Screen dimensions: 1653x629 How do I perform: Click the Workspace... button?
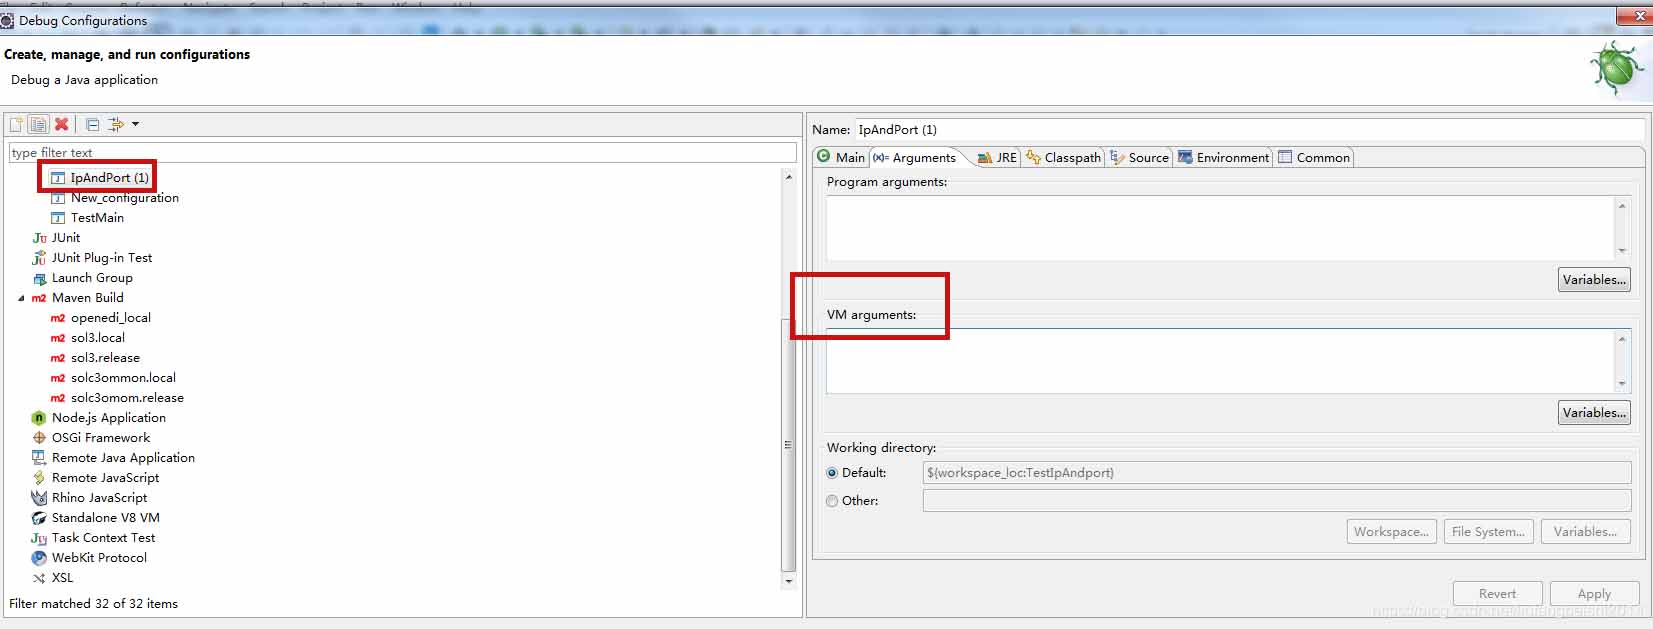click(1391, 531)
